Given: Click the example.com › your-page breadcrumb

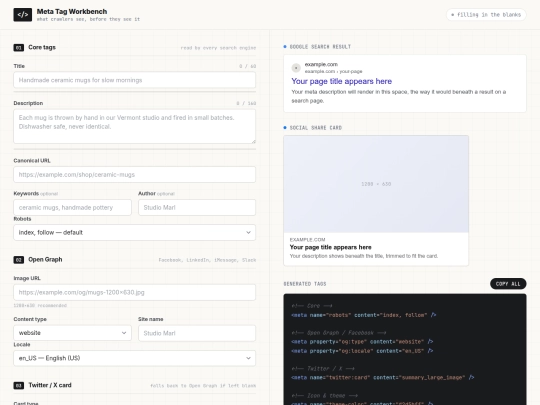Looking at the screenshot, I should click(x=333, y=71).
